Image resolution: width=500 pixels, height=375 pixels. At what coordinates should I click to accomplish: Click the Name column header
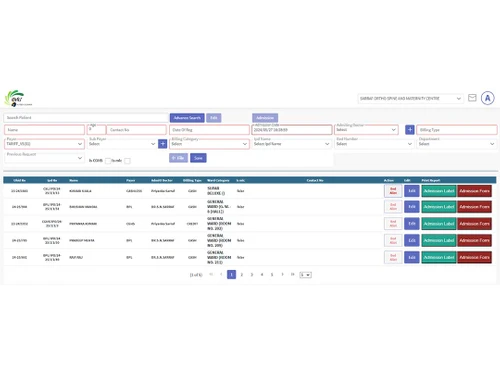tap(74, 180)
